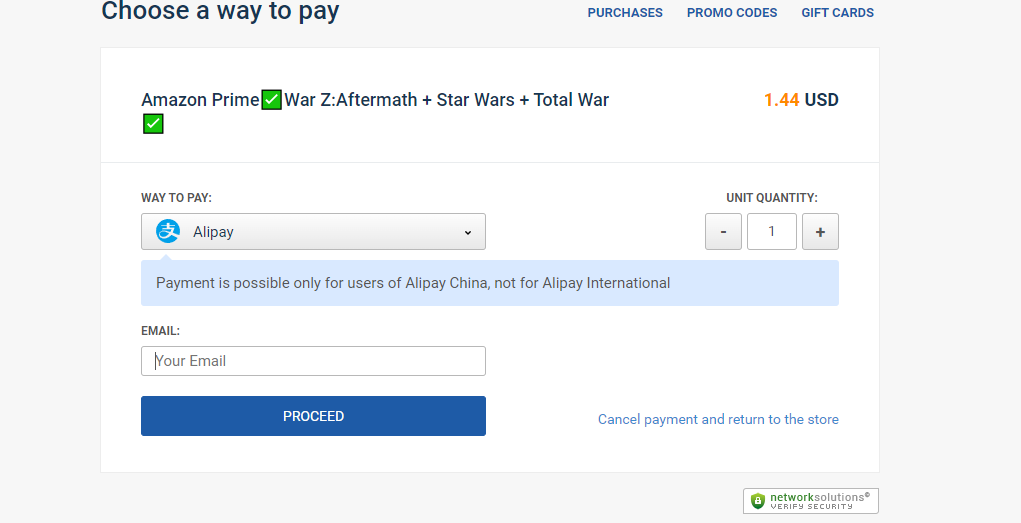This screenshot has width=1021, height=523.
Task: Click the Network Solutions padlock shield icon
Action: pos(757,501)
